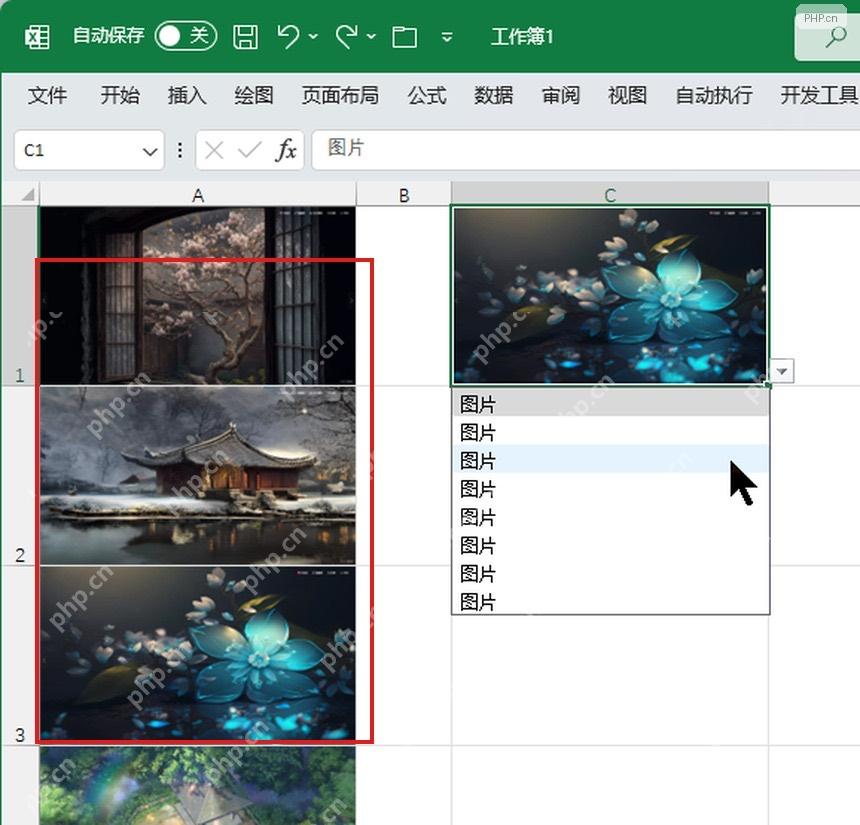Select column A header
Image resolution: width=860 pixels, height=825 pixels.
198,195
